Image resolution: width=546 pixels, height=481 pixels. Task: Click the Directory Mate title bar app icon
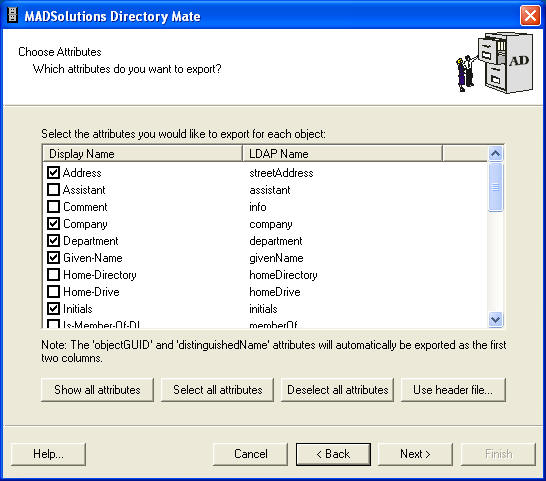[x=13, y=16]
